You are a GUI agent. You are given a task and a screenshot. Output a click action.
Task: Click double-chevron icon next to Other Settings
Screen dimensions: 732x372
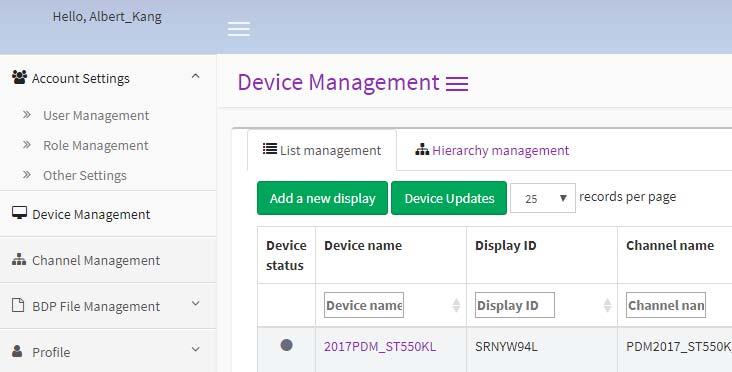coord(27,175)
